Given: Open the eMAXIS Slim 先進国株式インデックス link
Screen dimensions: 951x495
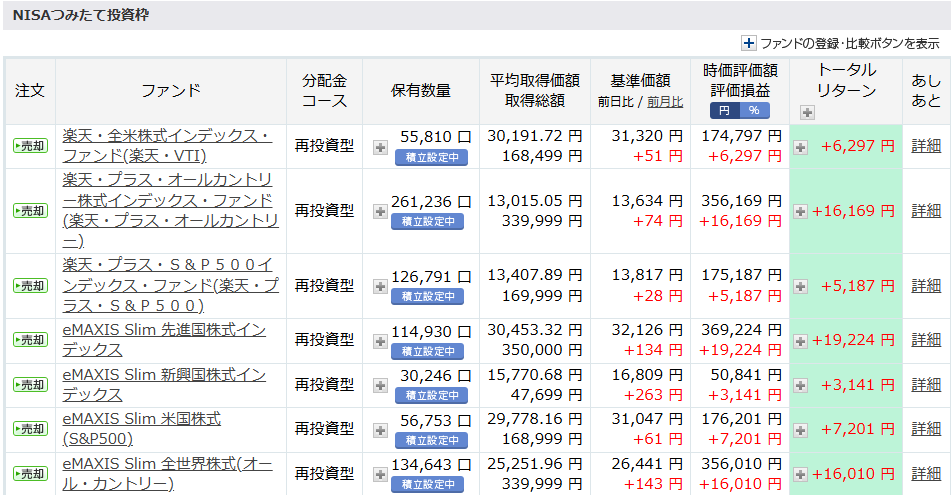Looking at the screenshot, I should (164, 340).
